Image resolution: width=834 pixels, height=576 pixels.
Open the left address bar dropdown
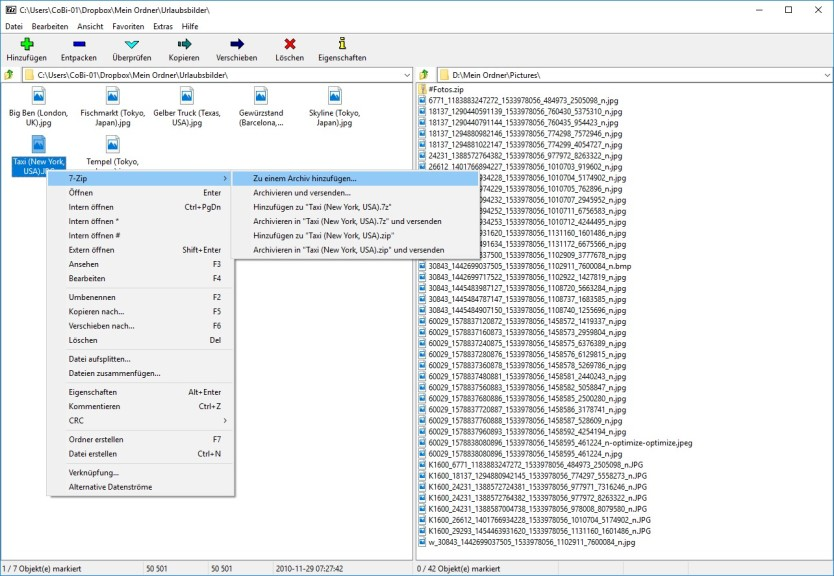[405, 74]
